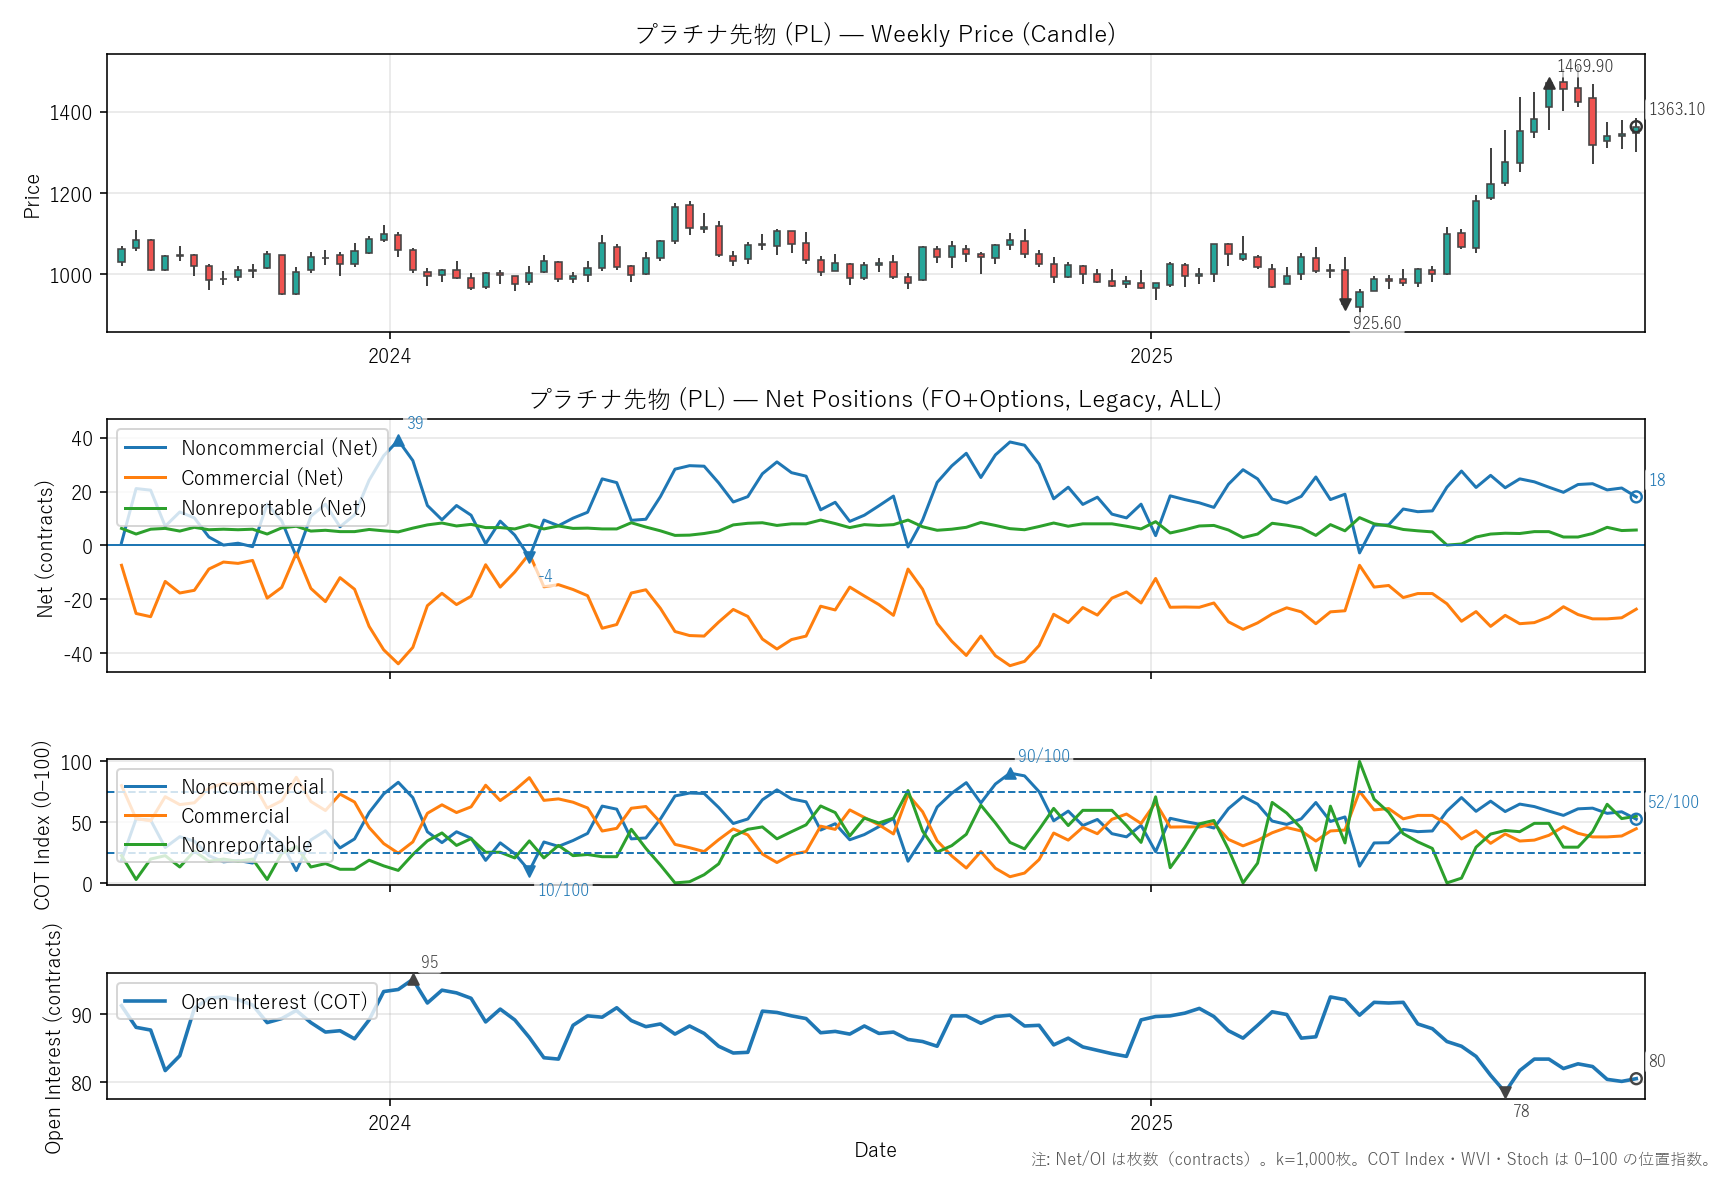1728x1180 pixels.
Task: Click Noncommercial entry in COT Index legend
Action: [224, 787]
